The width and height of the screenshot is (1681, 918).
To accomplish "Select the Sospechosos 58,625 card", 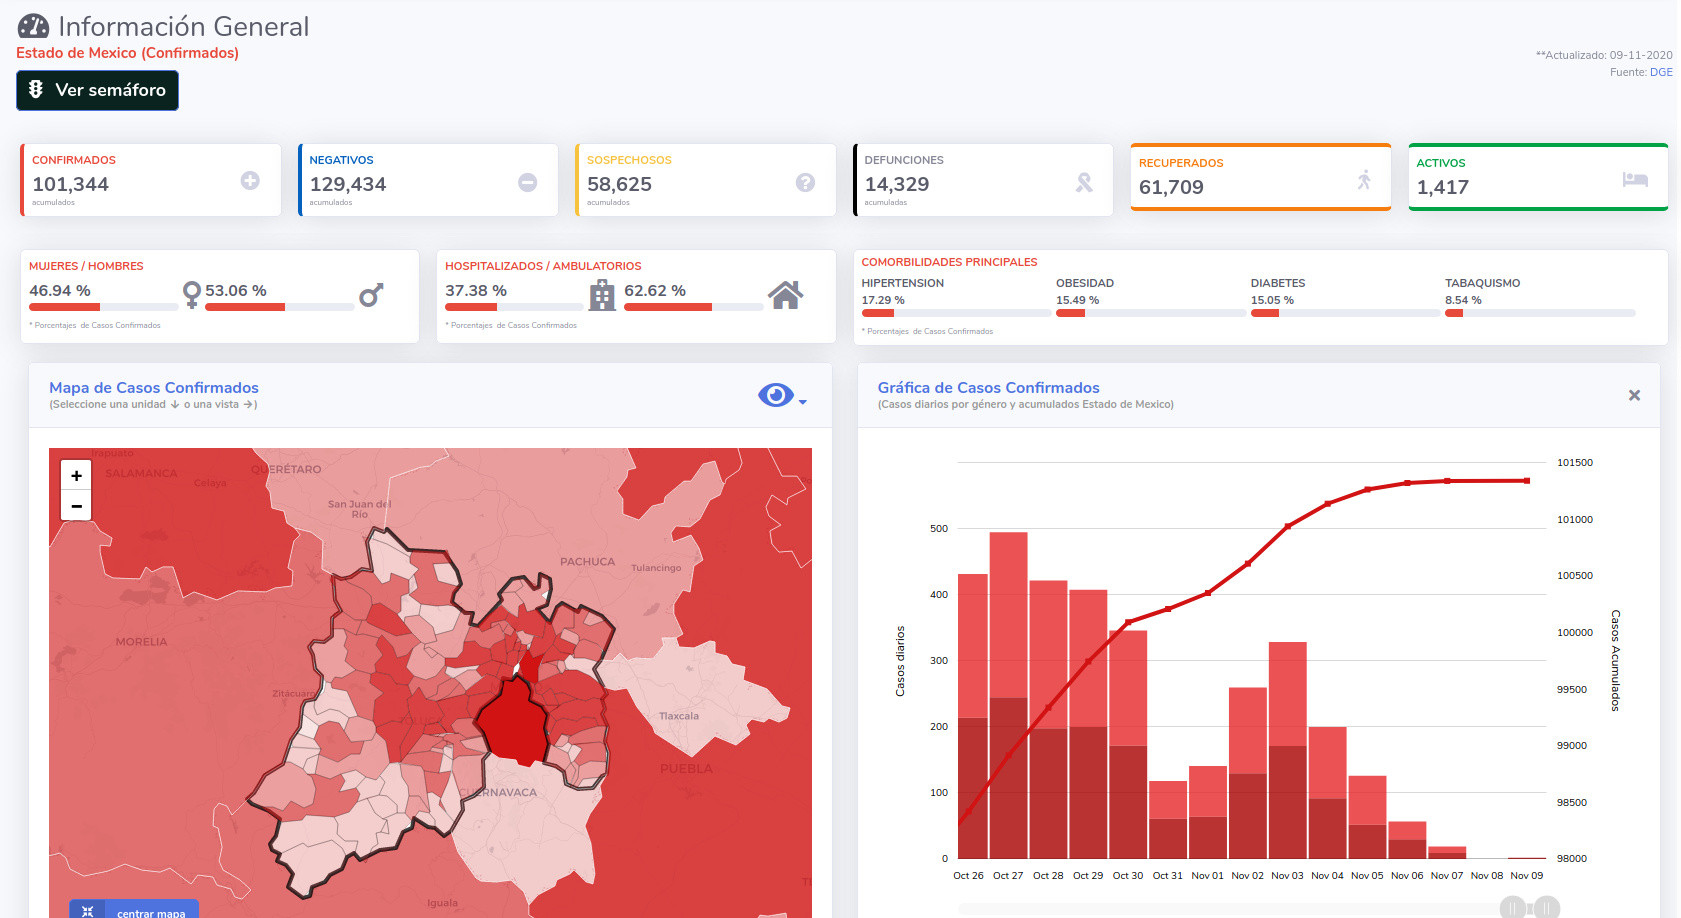I will pyautogui.click(x=705, y=180).
